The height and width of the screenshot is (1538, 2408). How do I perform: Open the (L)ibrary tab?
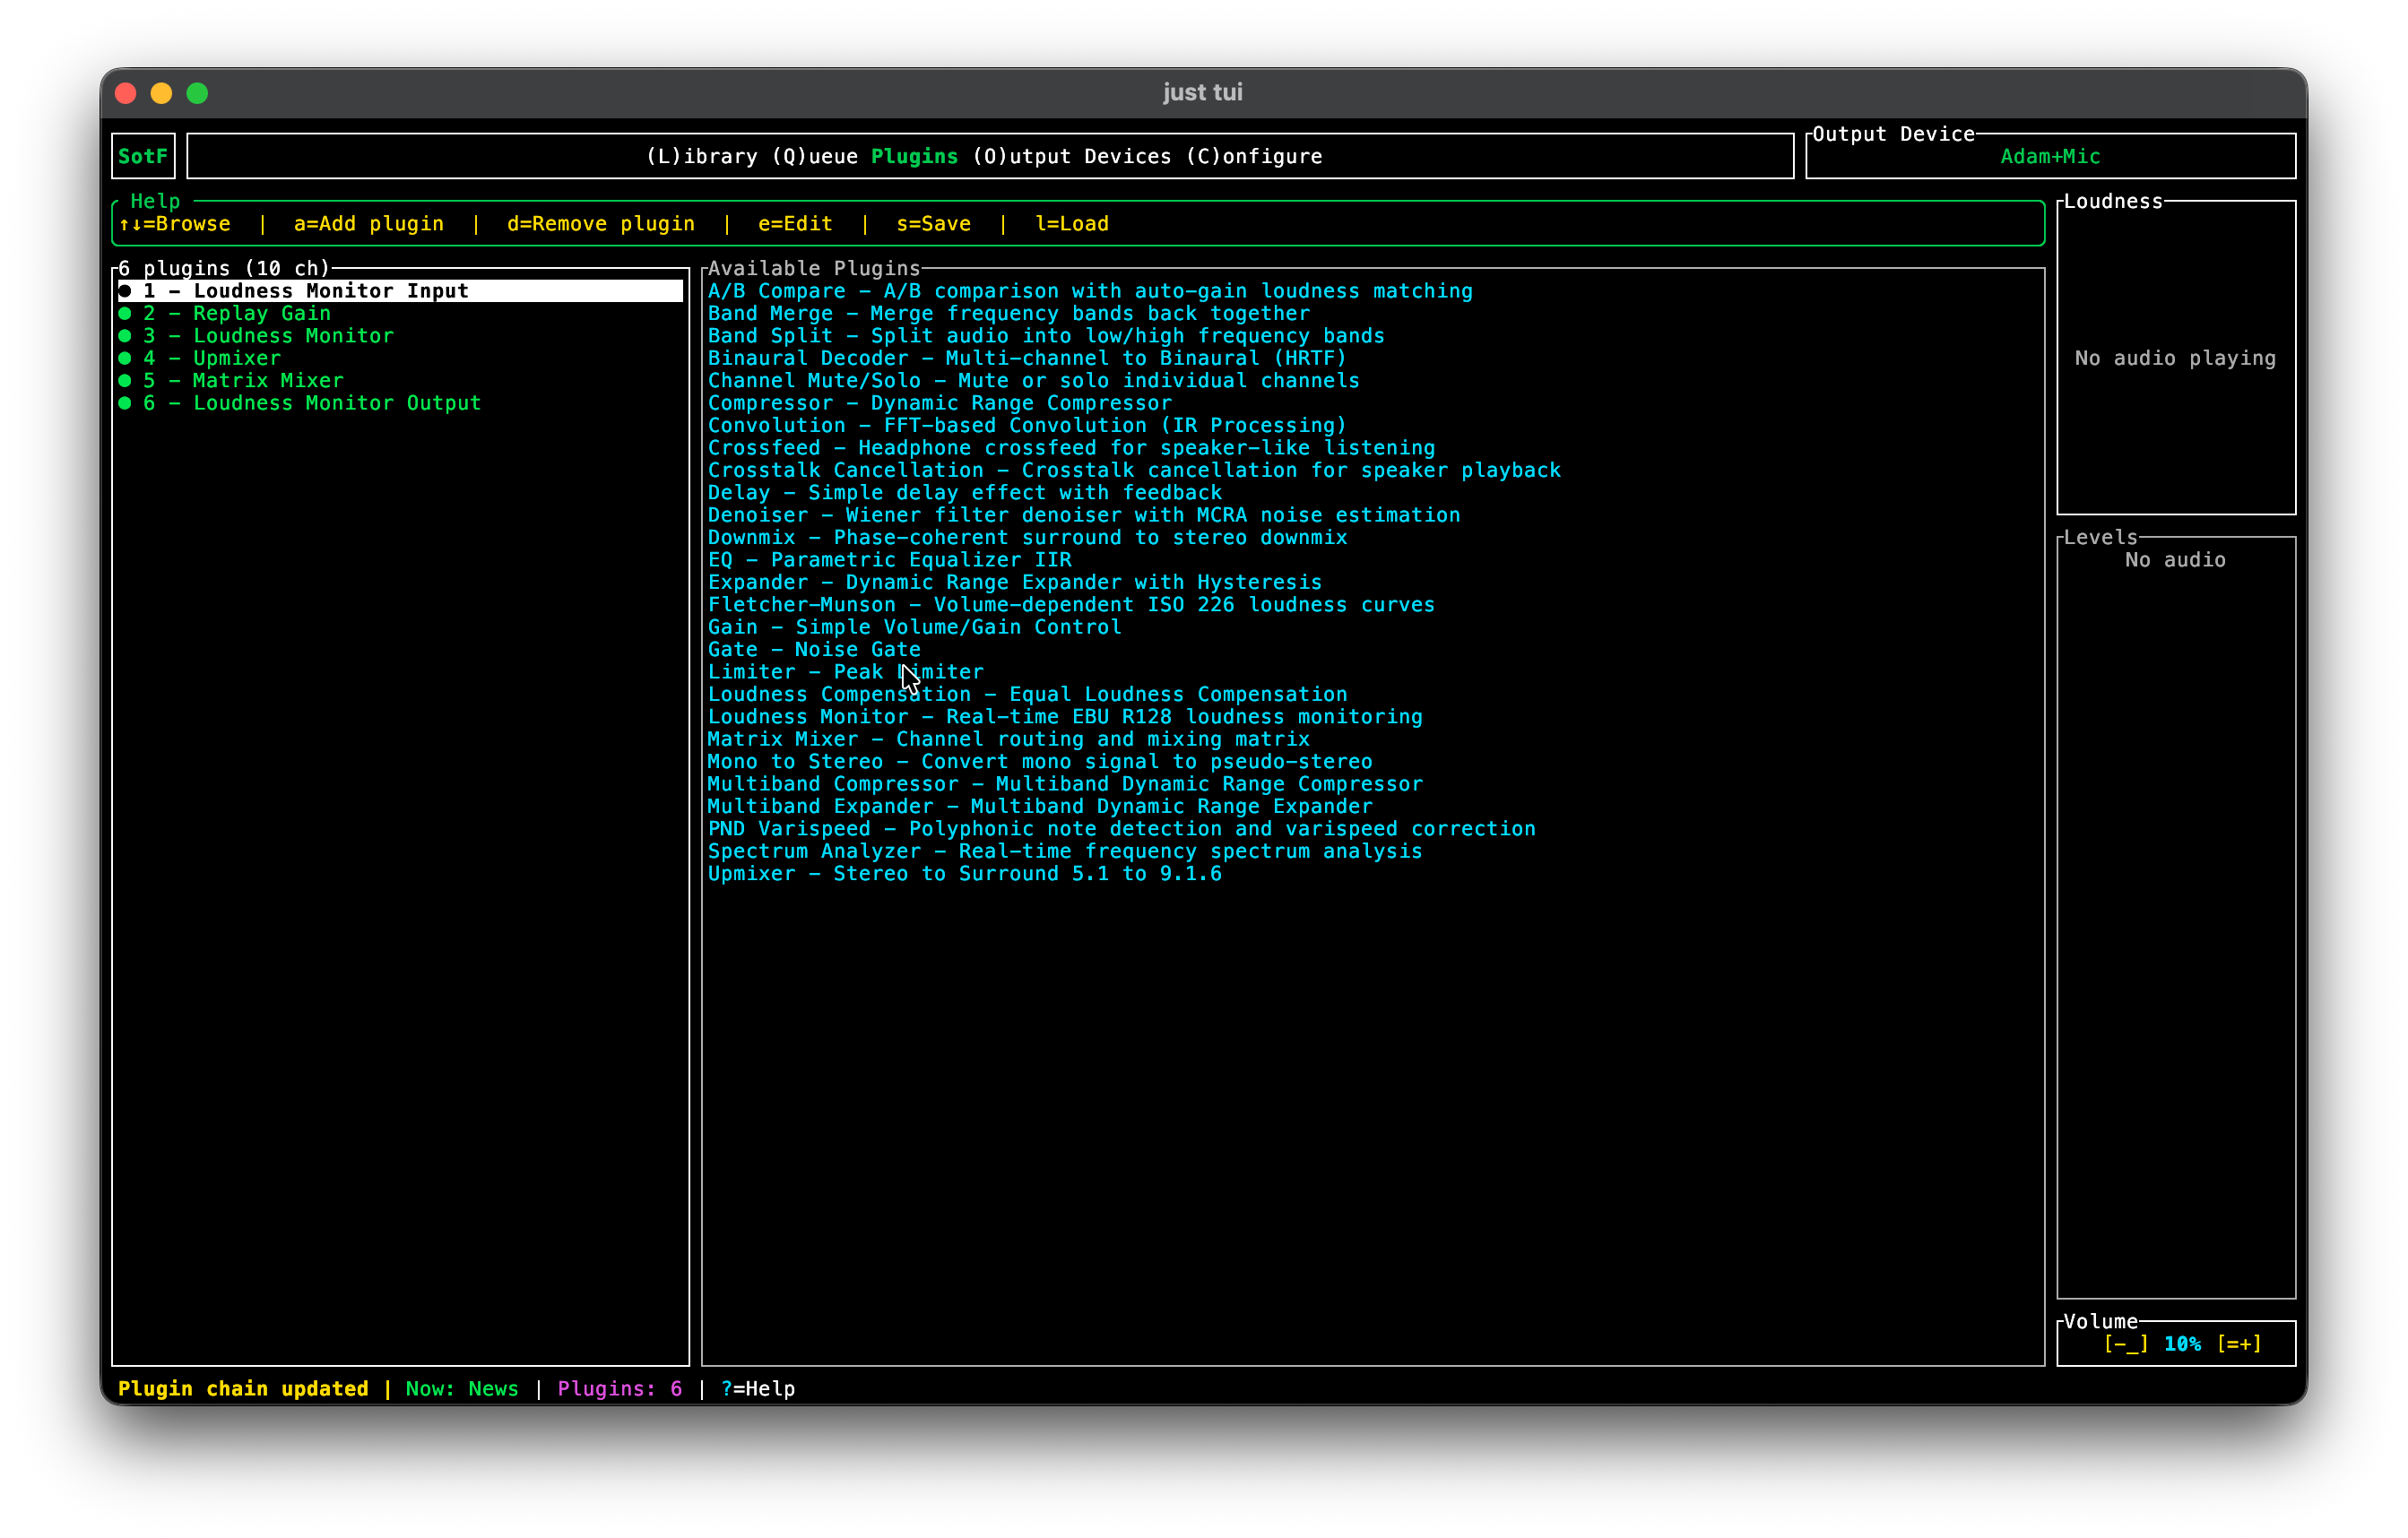click(x=702, y=156)
